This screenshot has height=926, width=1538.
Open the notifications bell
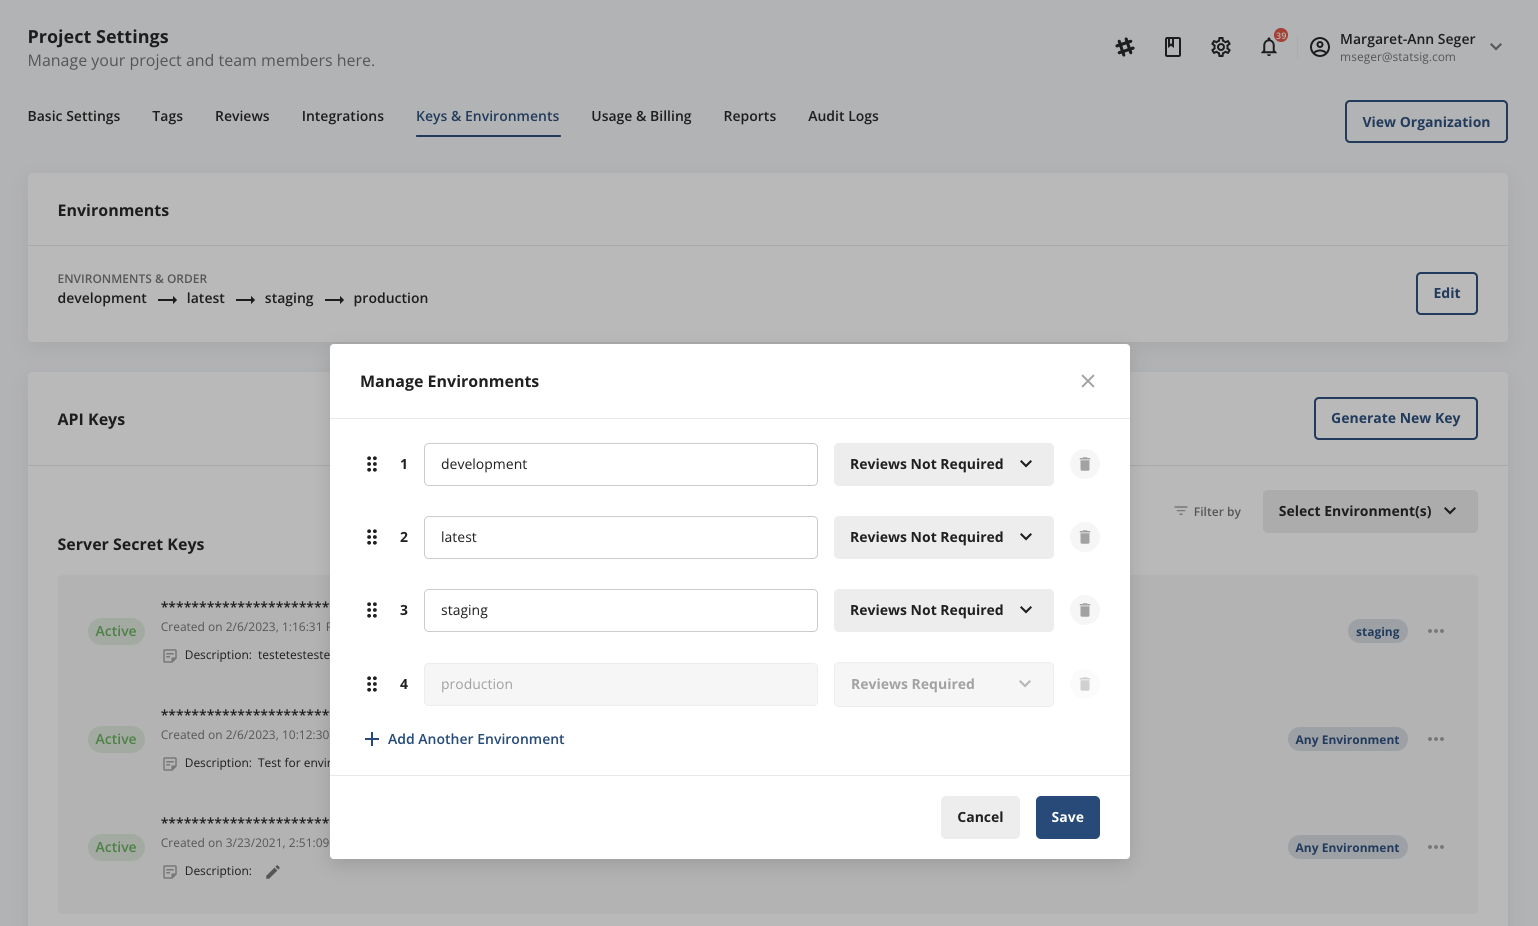pyautogui.click(x=1269, y=47)
